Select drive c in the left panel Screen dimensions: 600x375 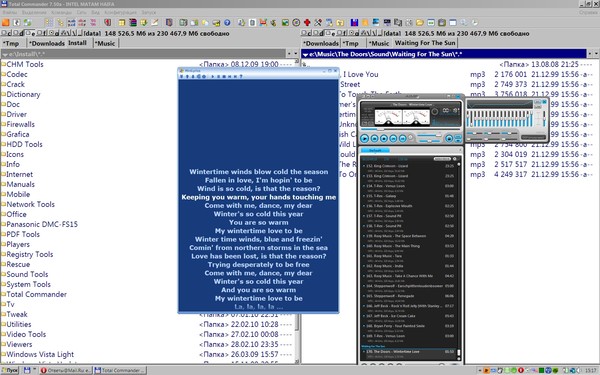(7, 34)
